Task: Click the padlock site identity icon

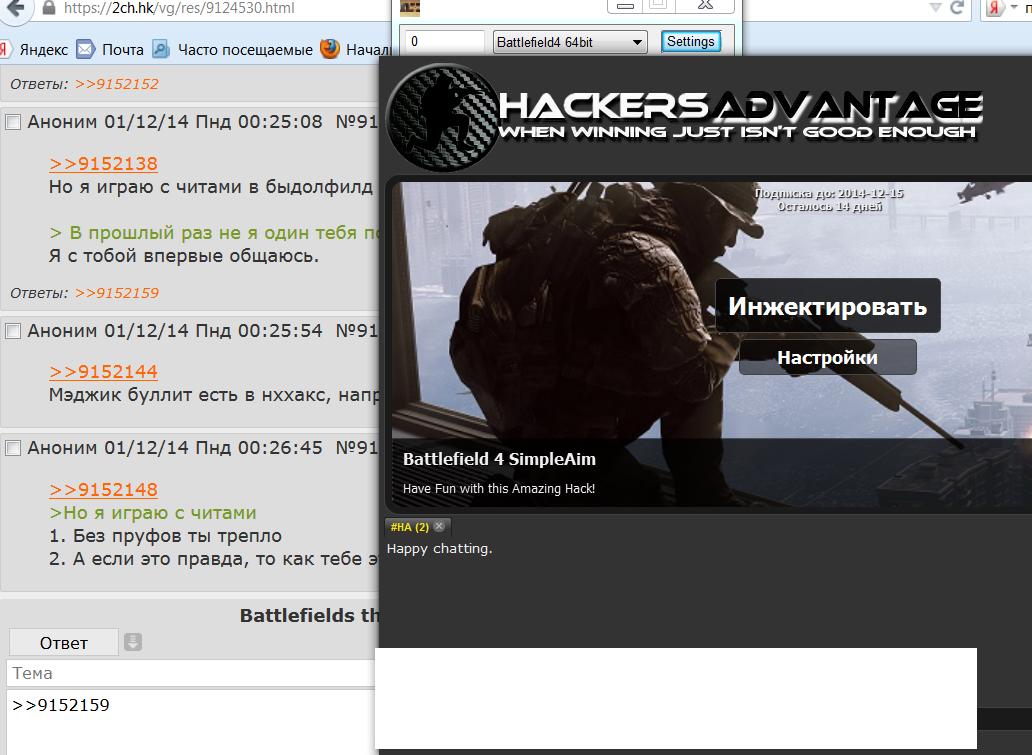Action: [x=49, y=9]
